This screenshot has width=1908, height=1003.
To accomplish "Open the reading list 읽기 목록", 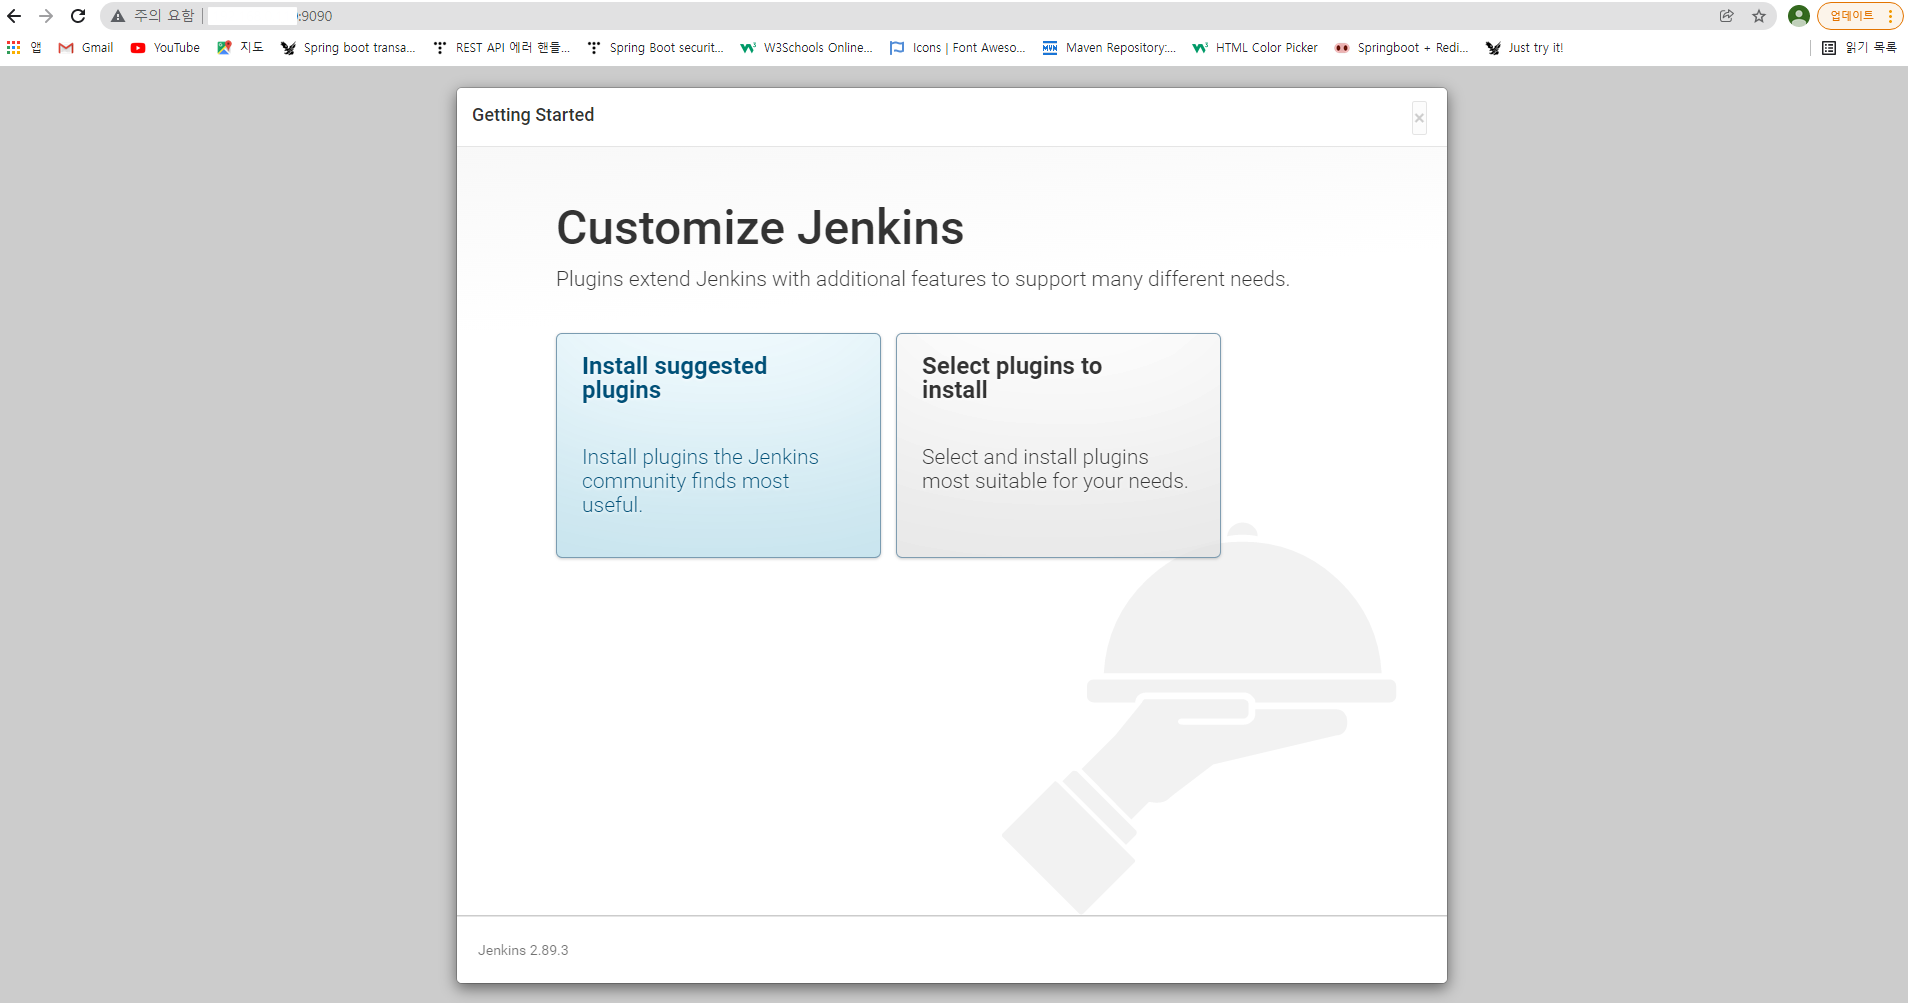I will [x=1859, y=47].
